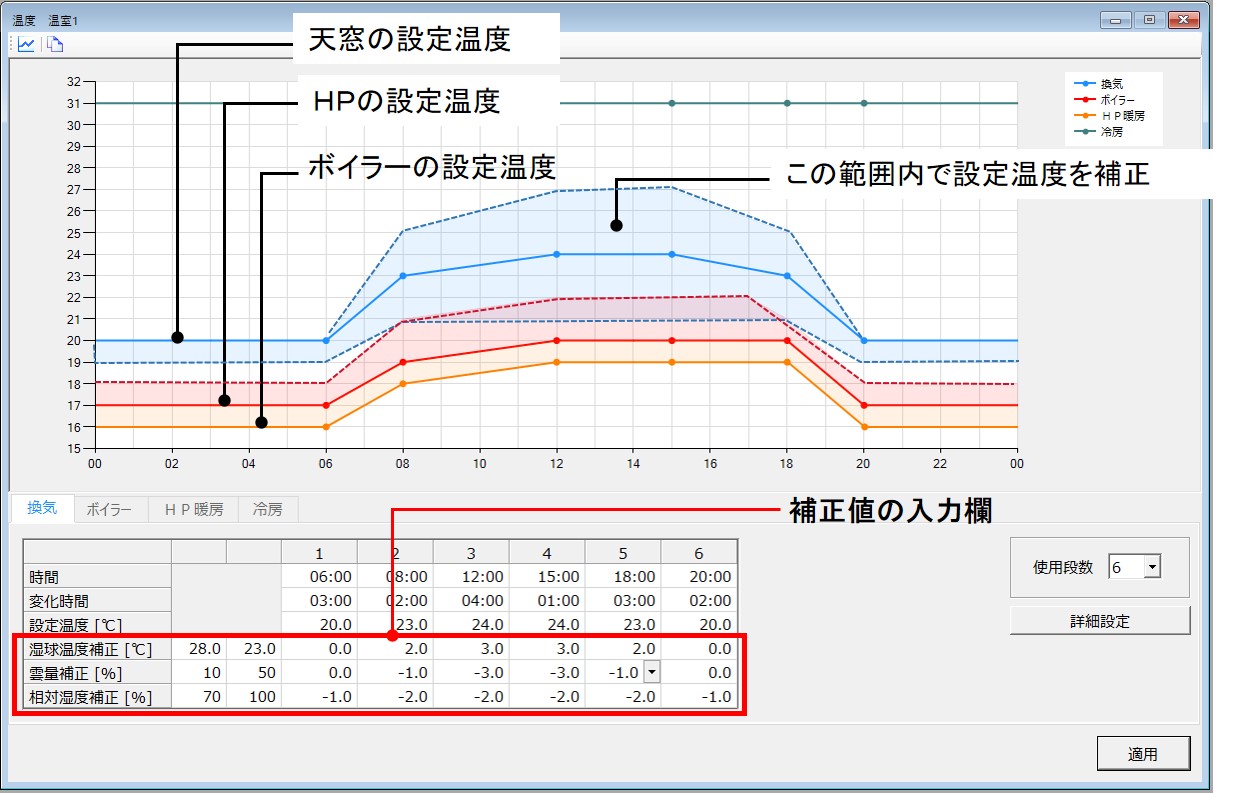The height and width of the screenshot is (793, 1246).
Task: Switch to the ボイラー tab
Action: click(x=109, y=509)
